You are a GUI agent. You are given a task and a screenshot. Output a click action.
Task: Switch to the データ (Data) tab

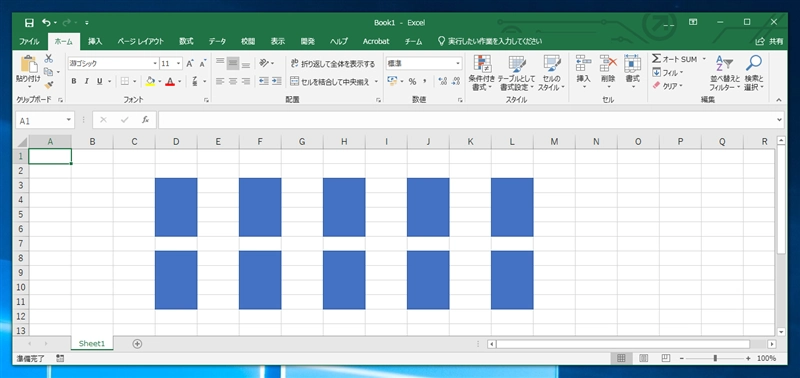(217, 41)
